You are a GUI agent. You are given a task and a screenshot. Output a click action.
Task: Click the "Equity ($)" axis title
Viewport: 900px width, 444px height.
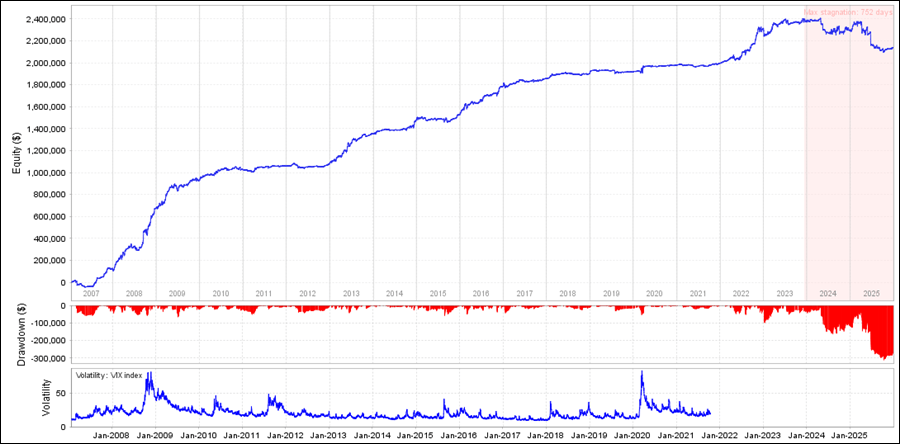tap(17, 150)
